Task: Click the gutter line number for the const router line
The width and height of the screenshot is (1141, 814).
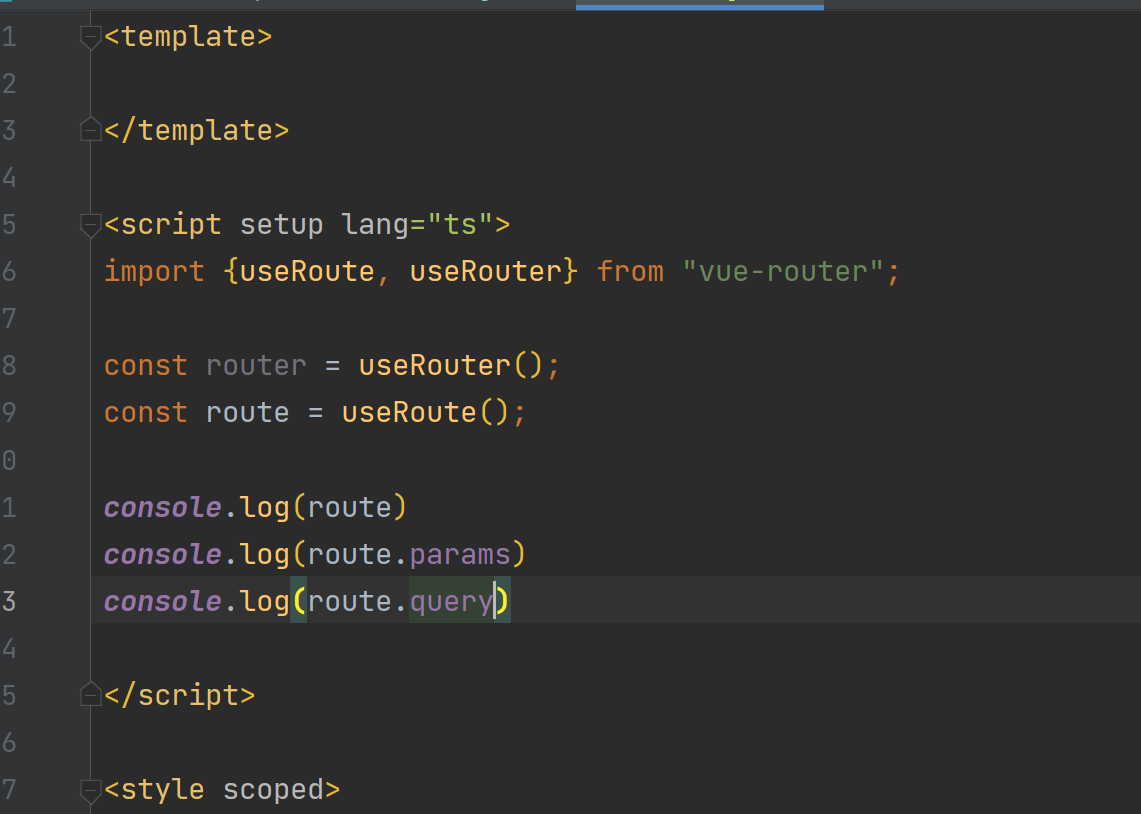Action: (x=9, y=366)
